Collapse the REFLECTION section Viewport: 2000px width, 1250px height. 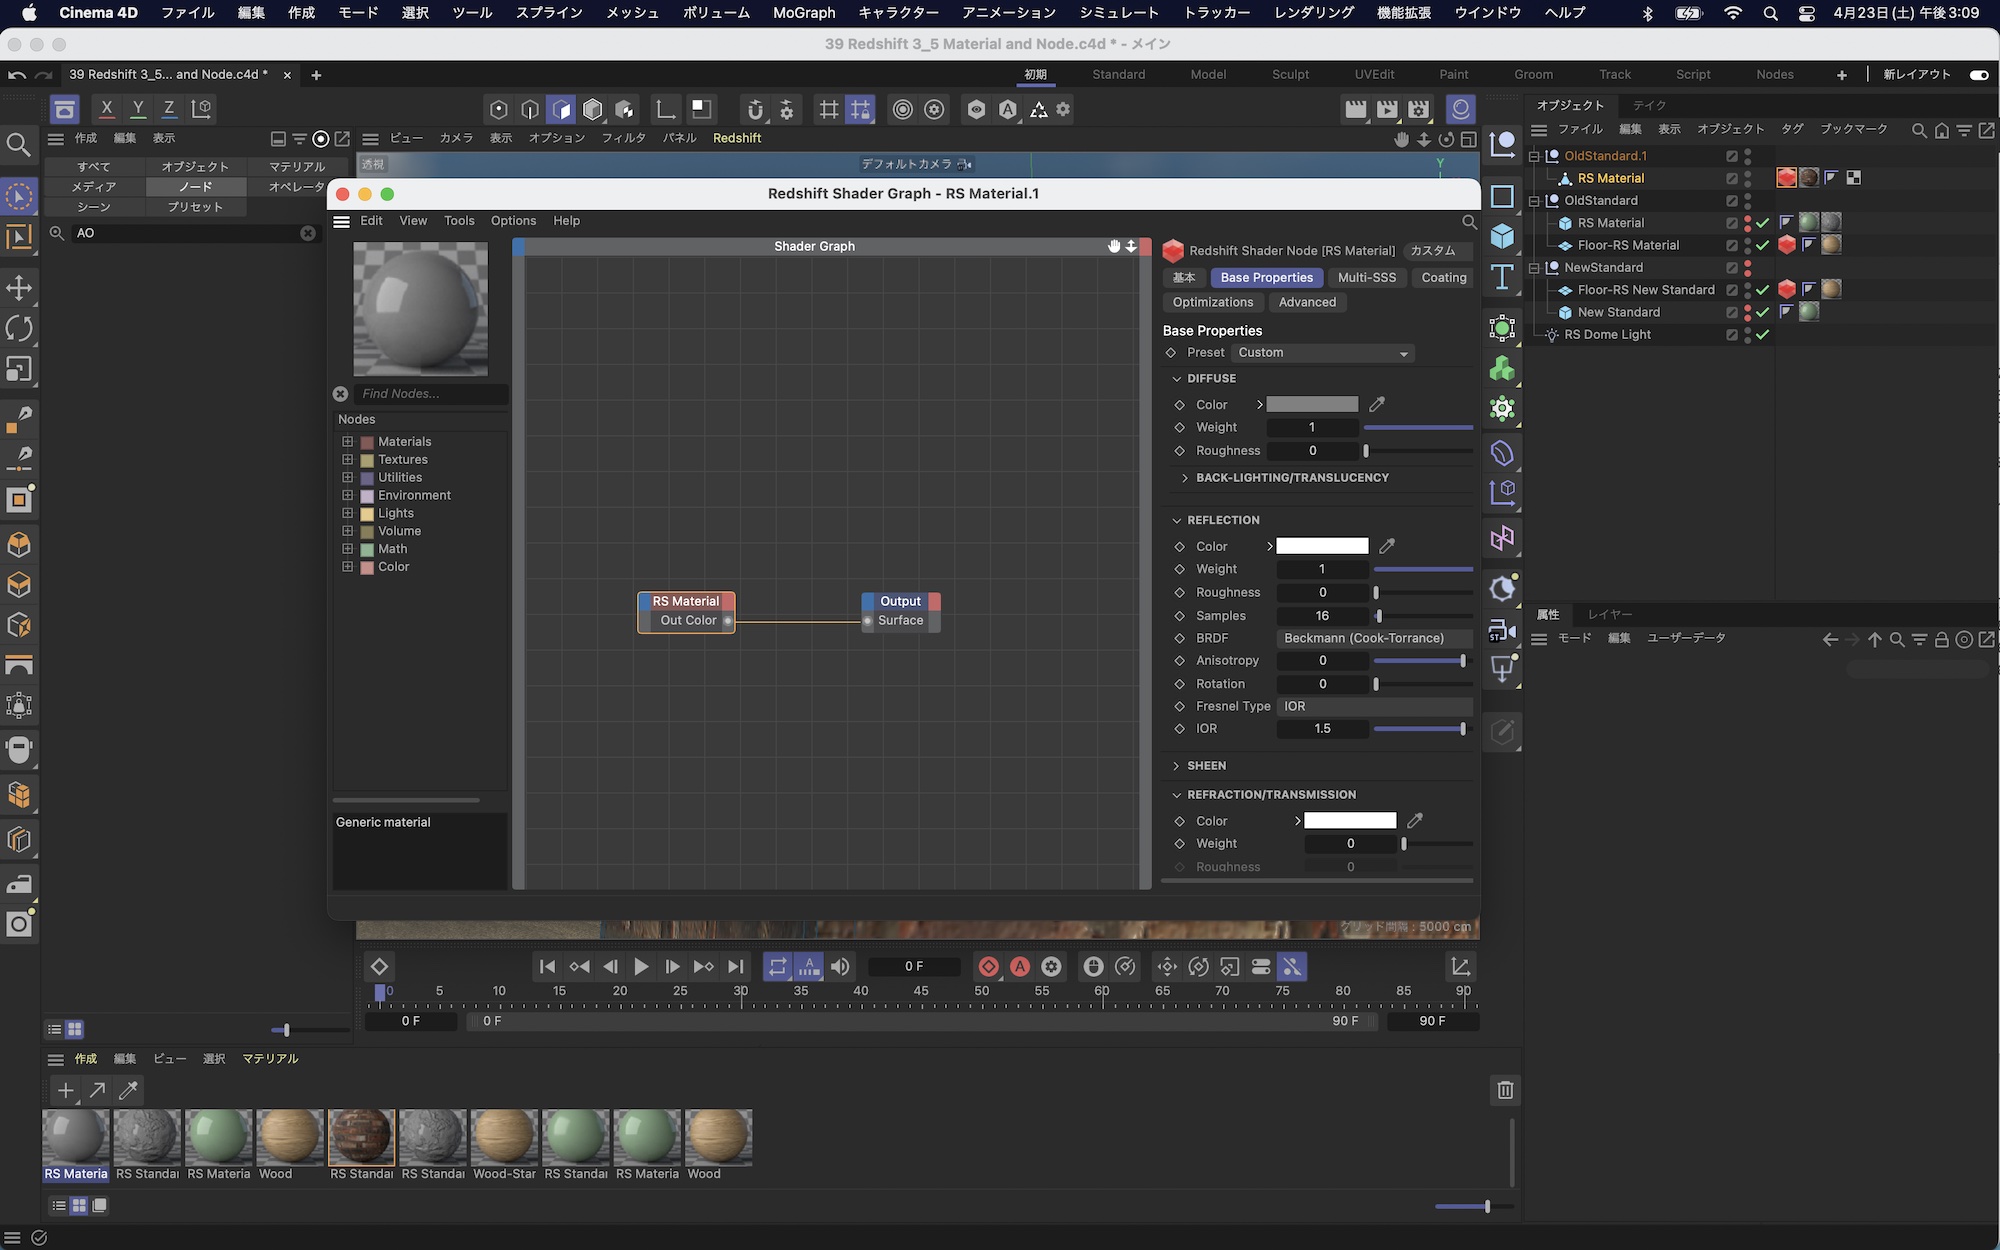[x=1177, y=520]
